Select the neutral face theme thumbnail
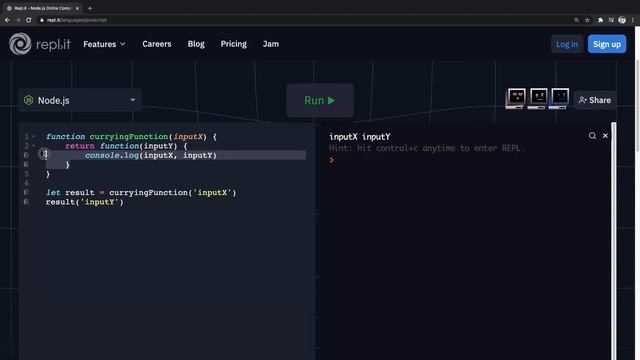Viewport: 640px width, 360px height. pyautogui.click(x=538, y=98)
